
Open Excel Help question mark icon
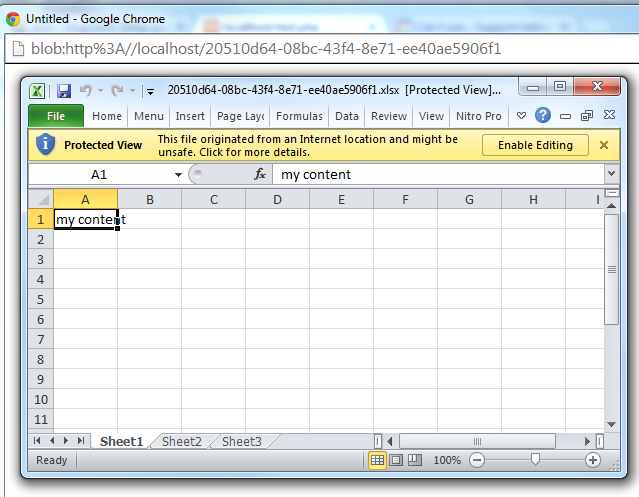543,116
